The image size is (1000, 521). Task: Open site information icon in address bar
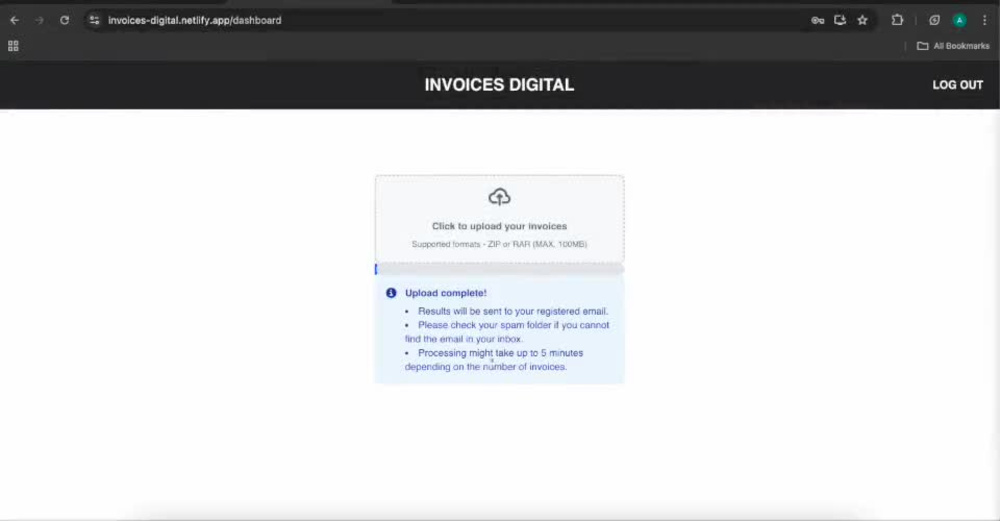pos(94,20)
